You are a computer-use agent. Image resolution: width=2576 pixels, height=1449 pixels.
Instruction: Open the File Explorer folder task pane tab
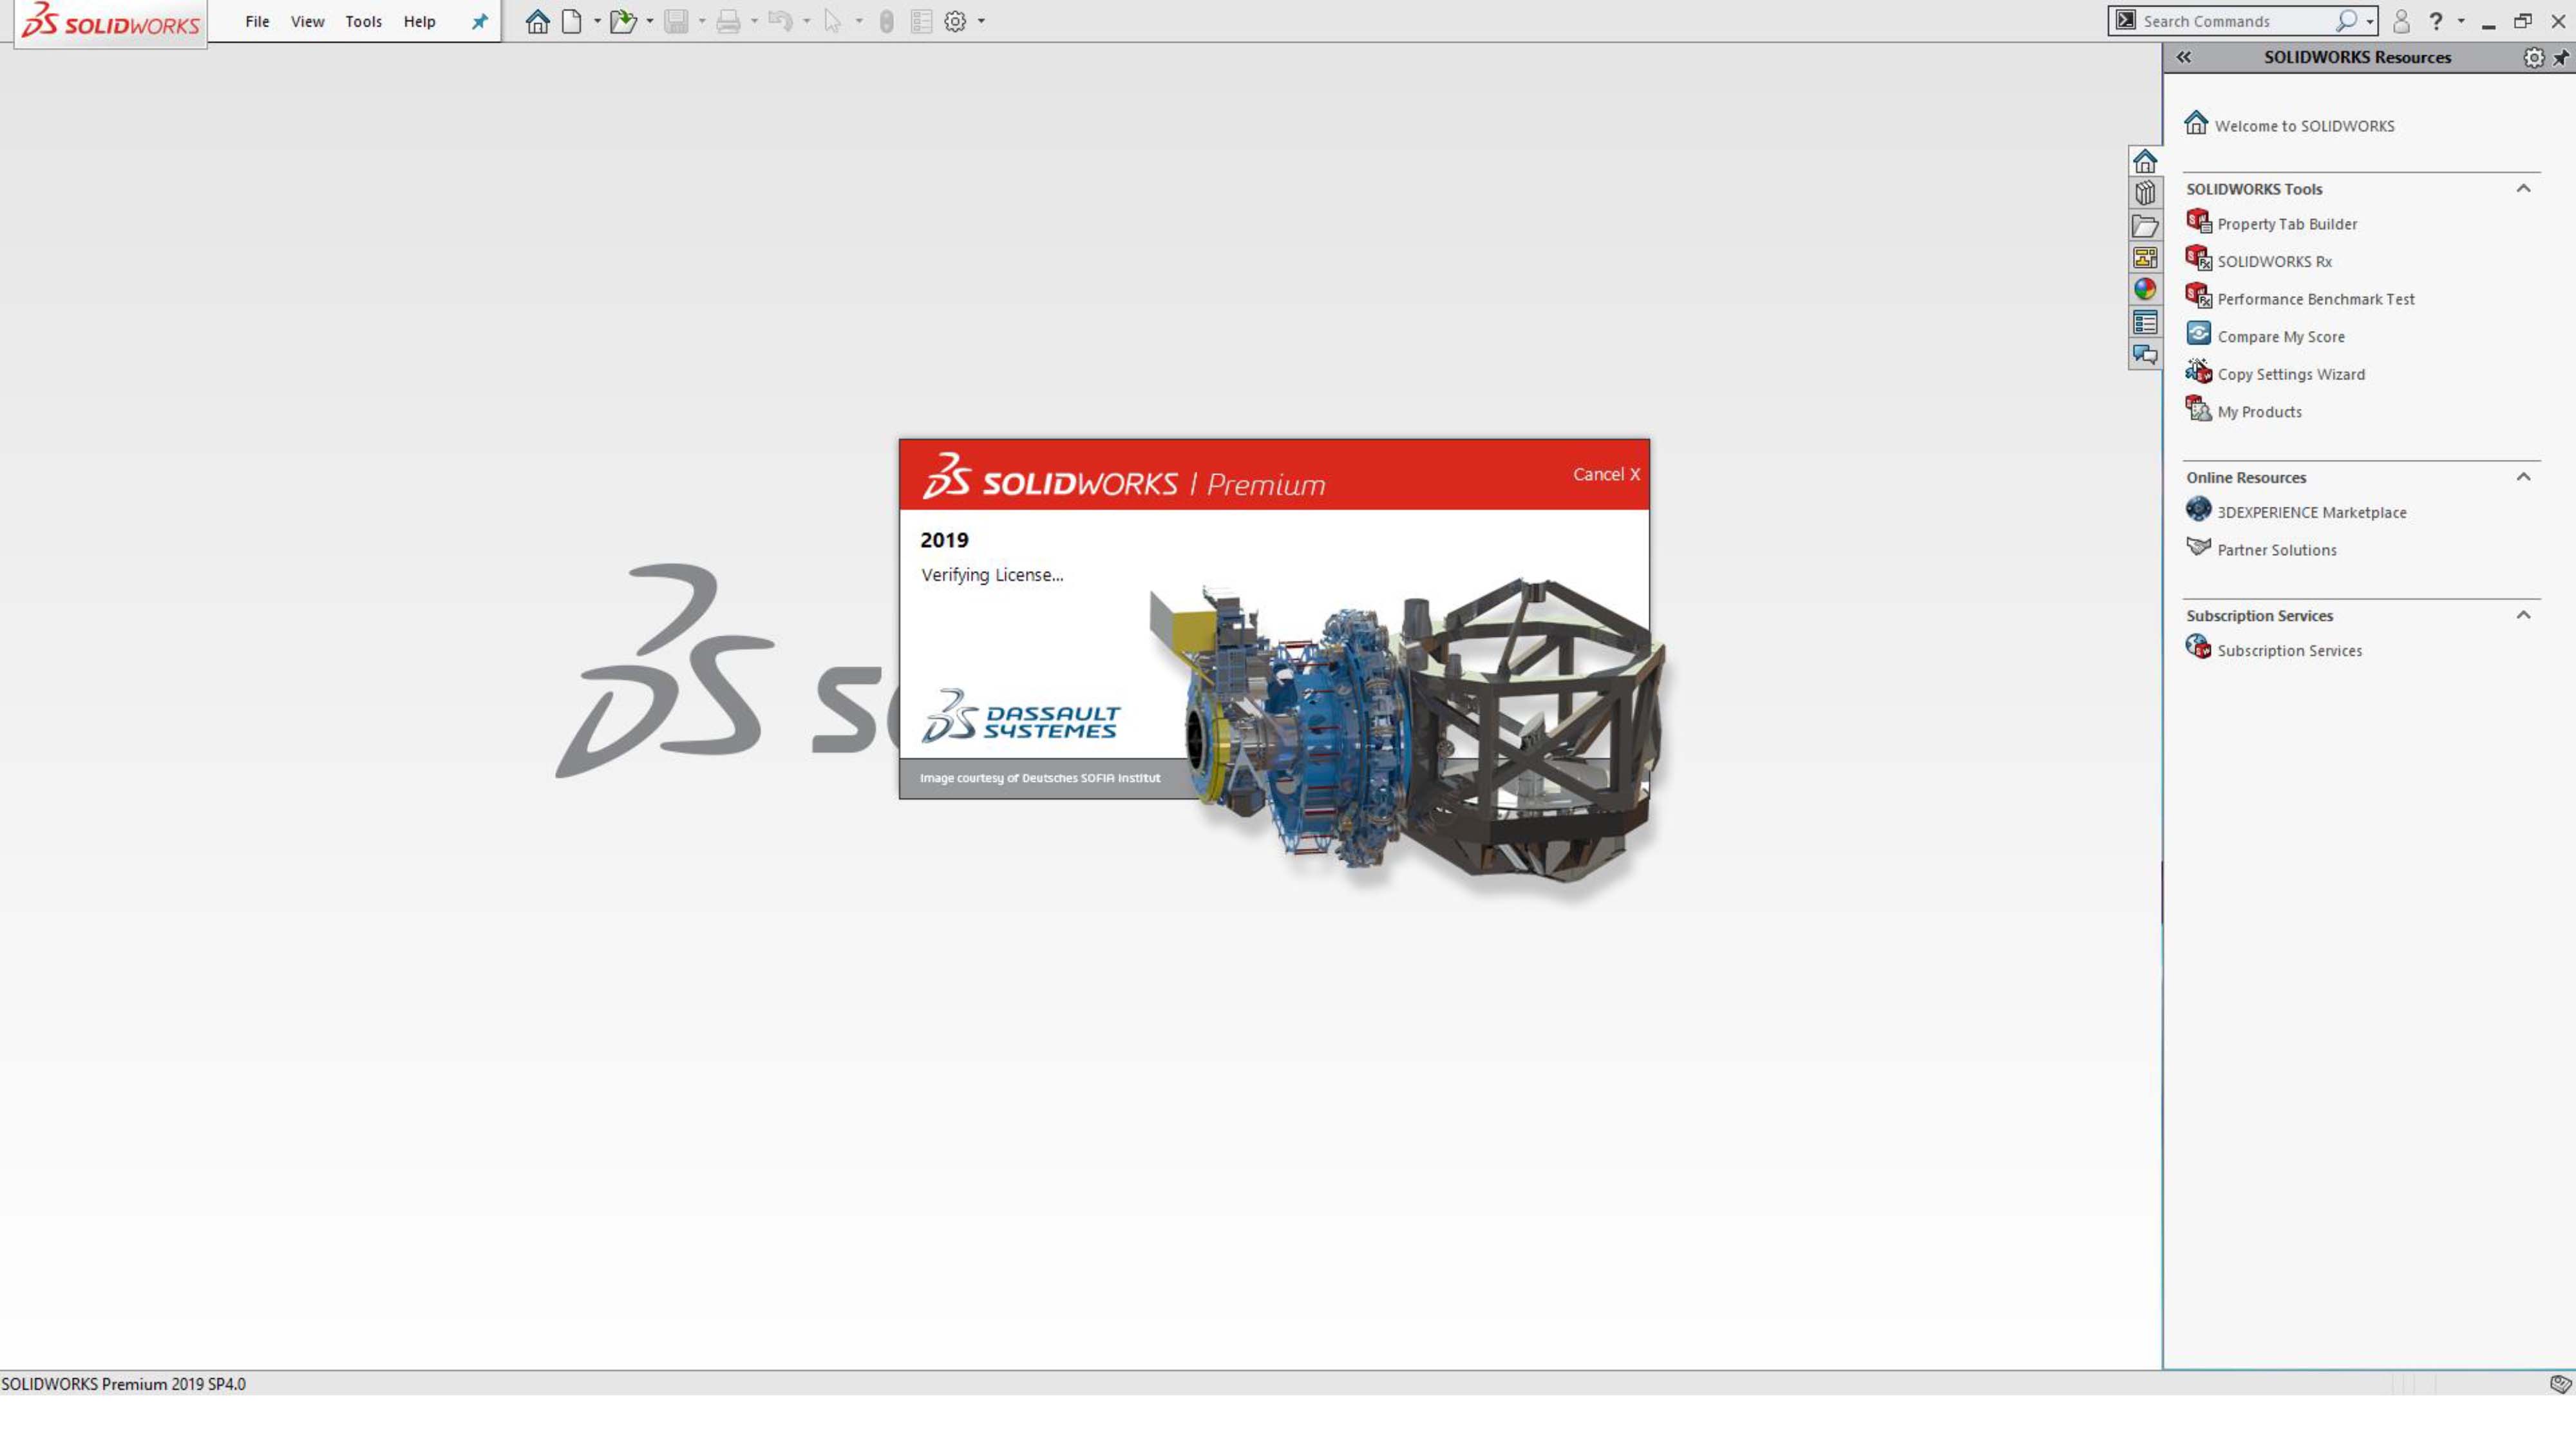(x=2145, y=226)
